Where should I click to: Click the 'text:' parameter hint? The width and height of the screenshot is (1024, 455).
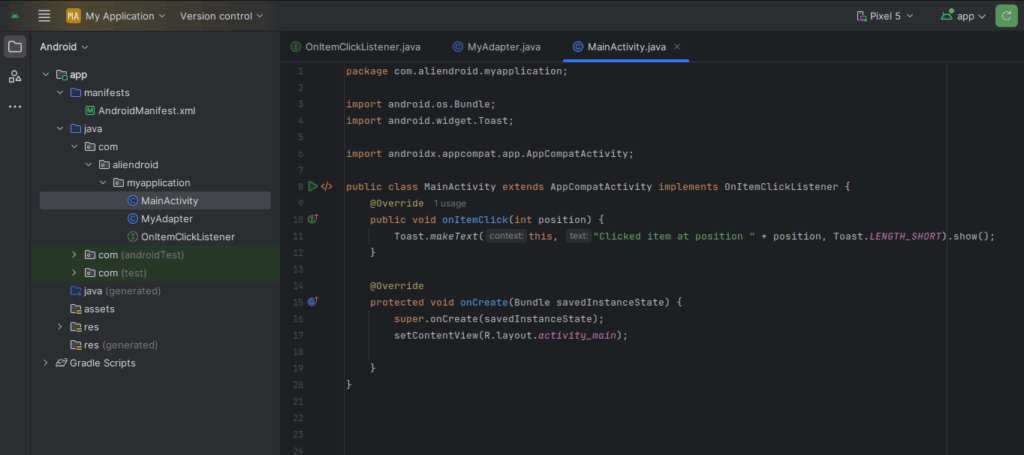coord(579,236)
